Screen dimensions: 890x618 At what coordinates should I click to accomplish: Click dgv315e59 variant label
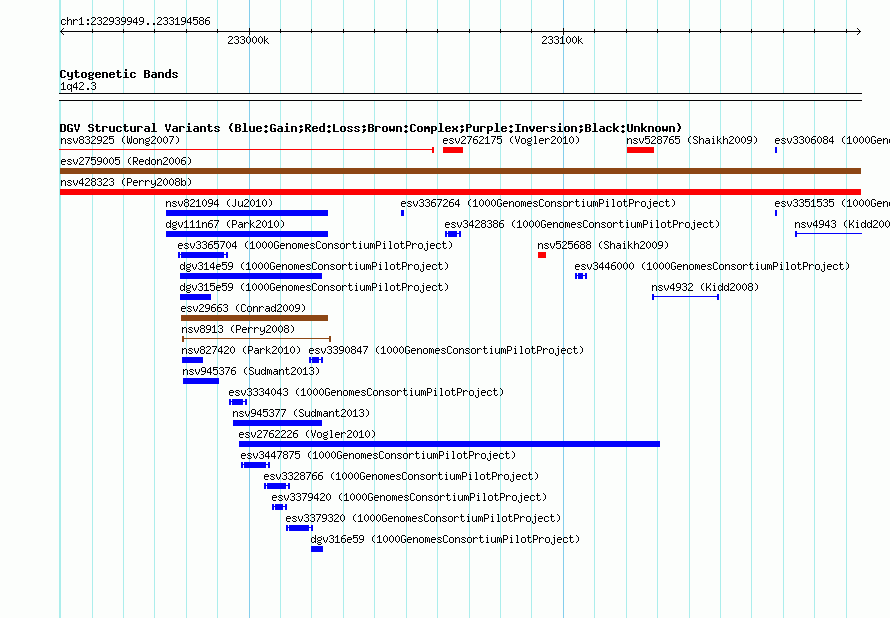coord(314,287)
